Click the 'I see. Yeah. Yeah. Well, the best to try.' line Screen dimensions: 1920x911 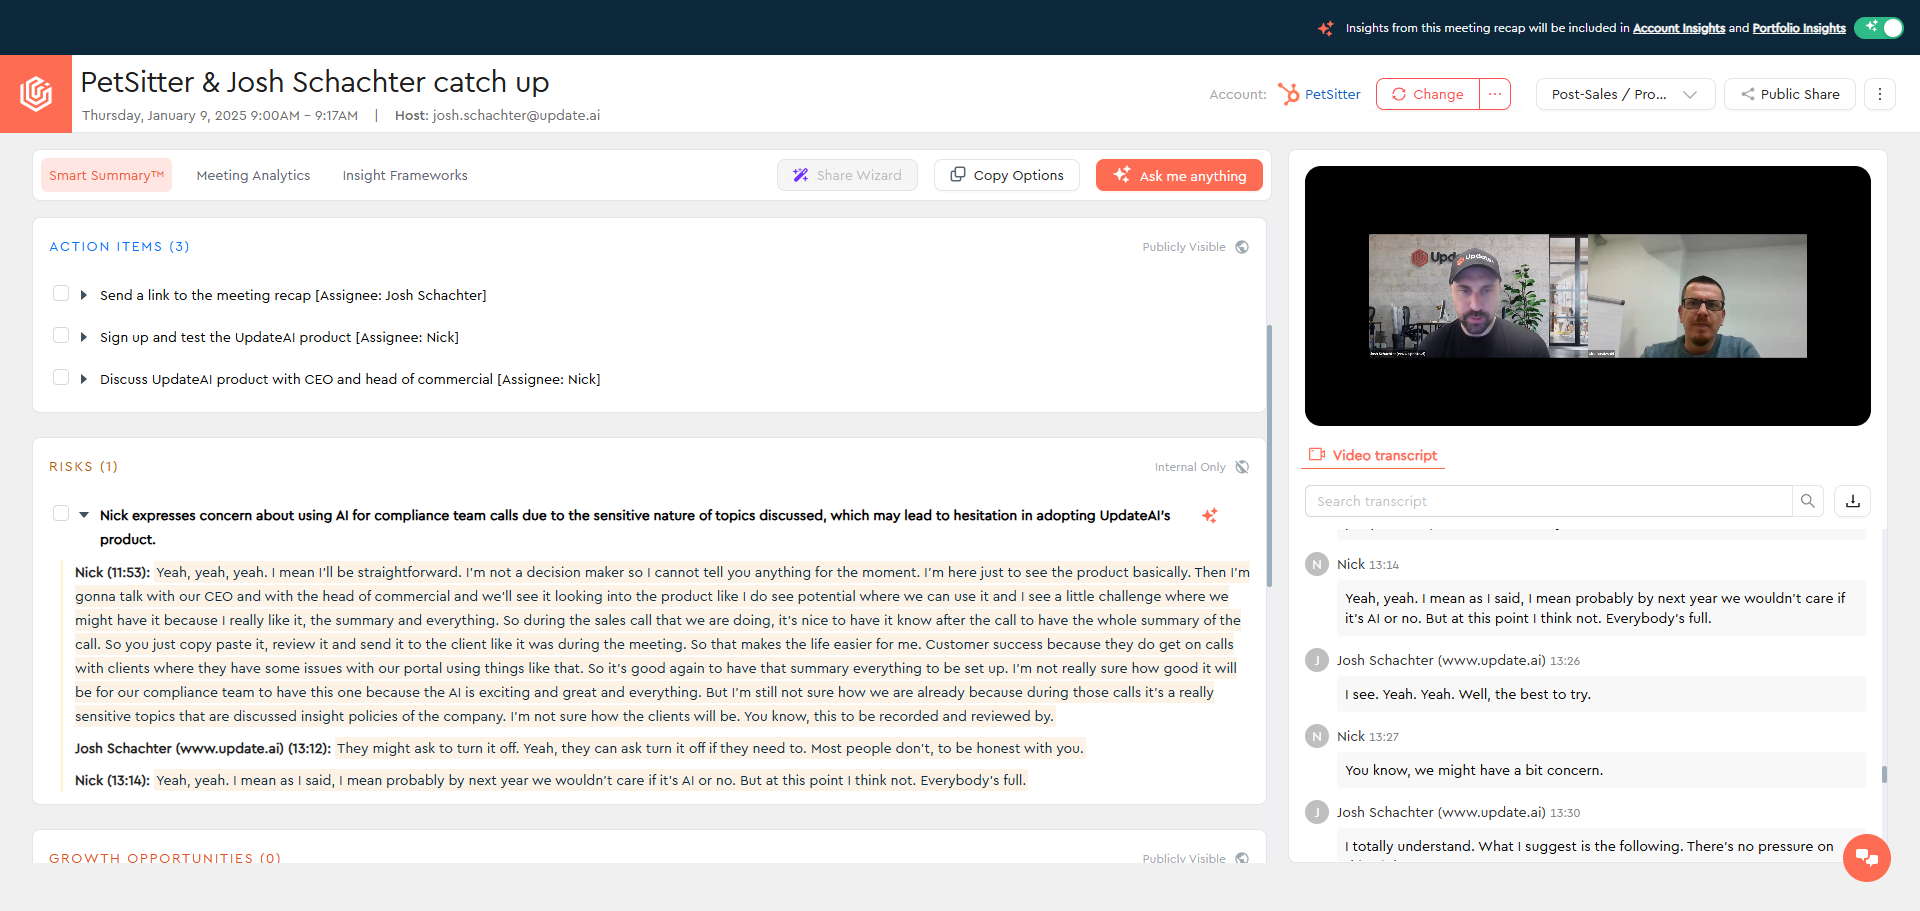tap(1468, 694)
